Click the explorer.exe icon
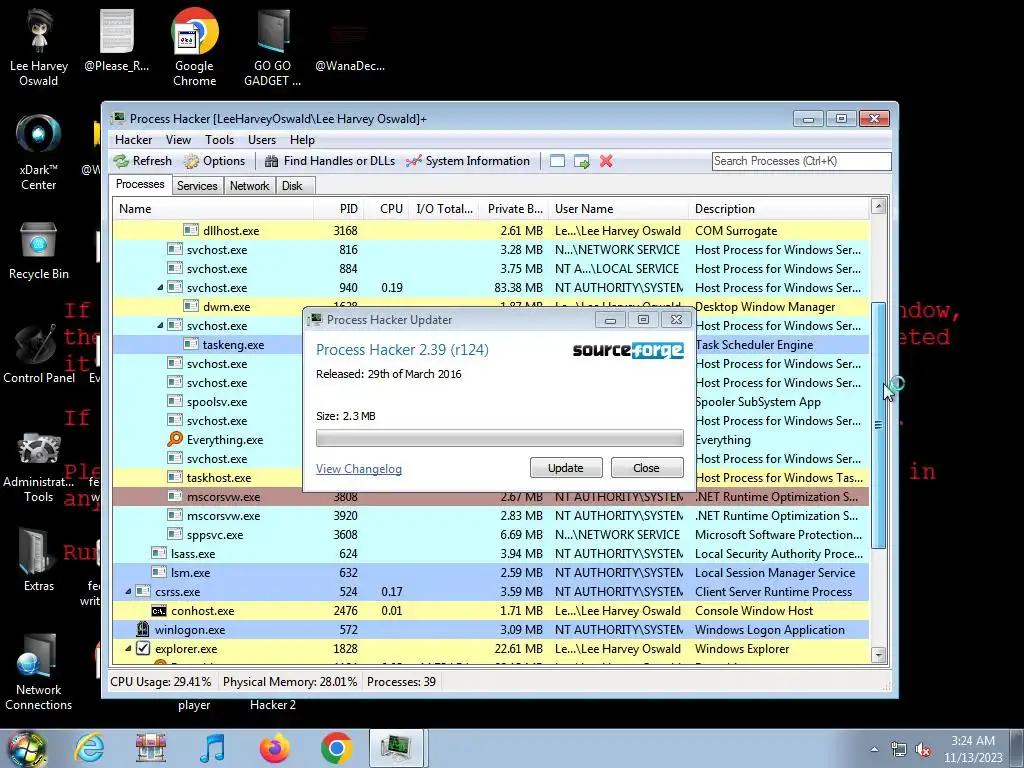This screenshot has height=768, width=1024. point(142,648)
